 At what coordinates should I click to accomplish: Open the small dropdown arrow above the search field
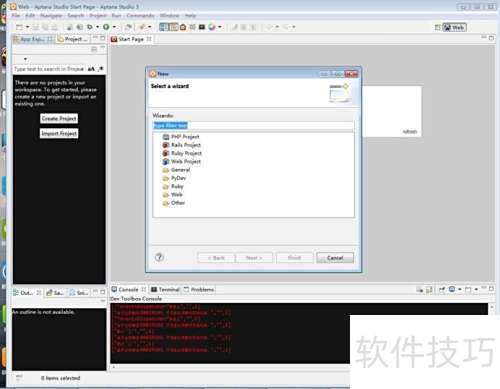click(x=25, y=59)
